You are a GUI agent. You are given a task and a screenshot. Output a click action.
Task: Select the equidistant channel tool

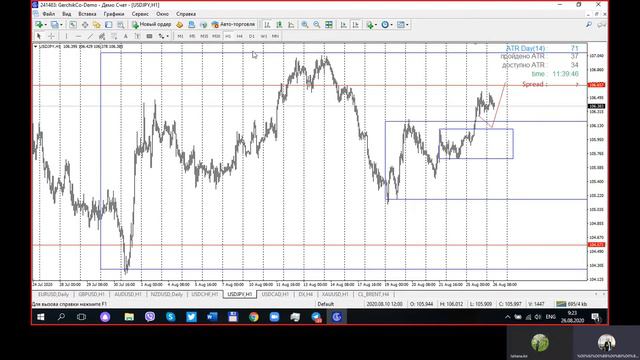[102, 36]
